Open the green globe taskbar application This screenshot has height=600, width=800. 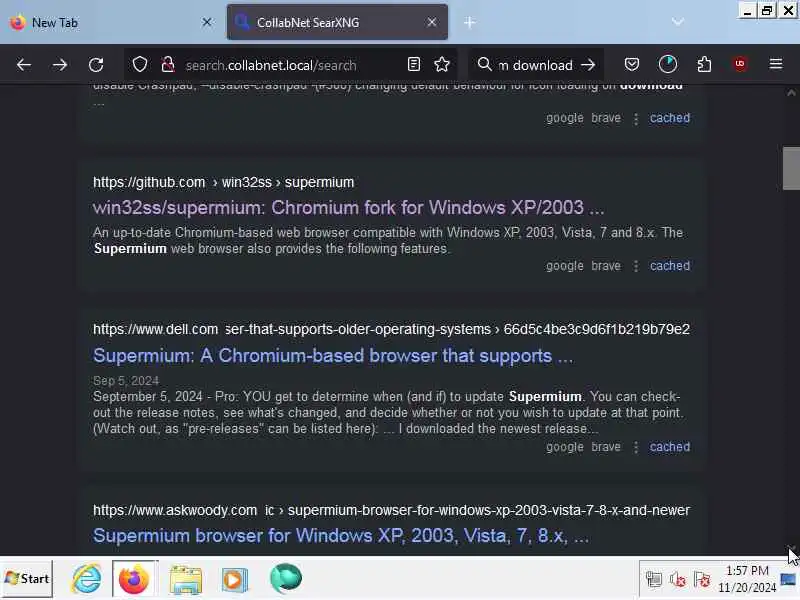tap(286, 579)
